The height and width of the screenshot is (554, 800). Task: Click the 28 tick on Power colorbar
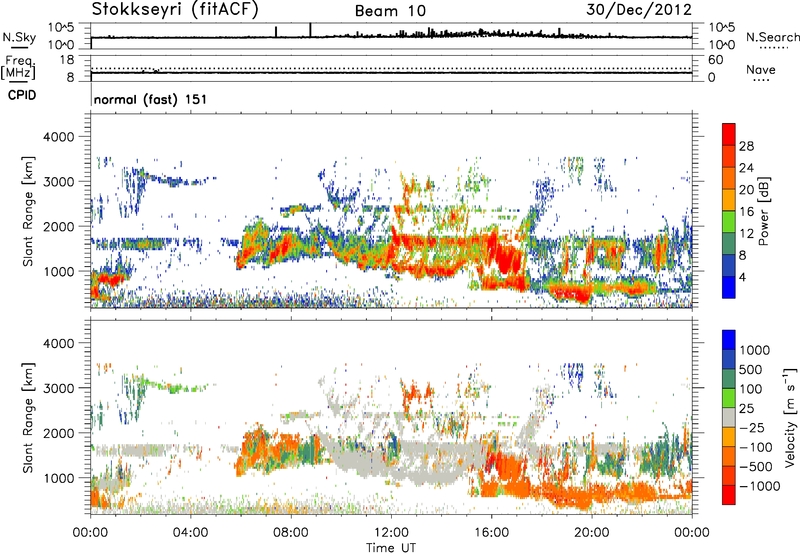[746, 146]
